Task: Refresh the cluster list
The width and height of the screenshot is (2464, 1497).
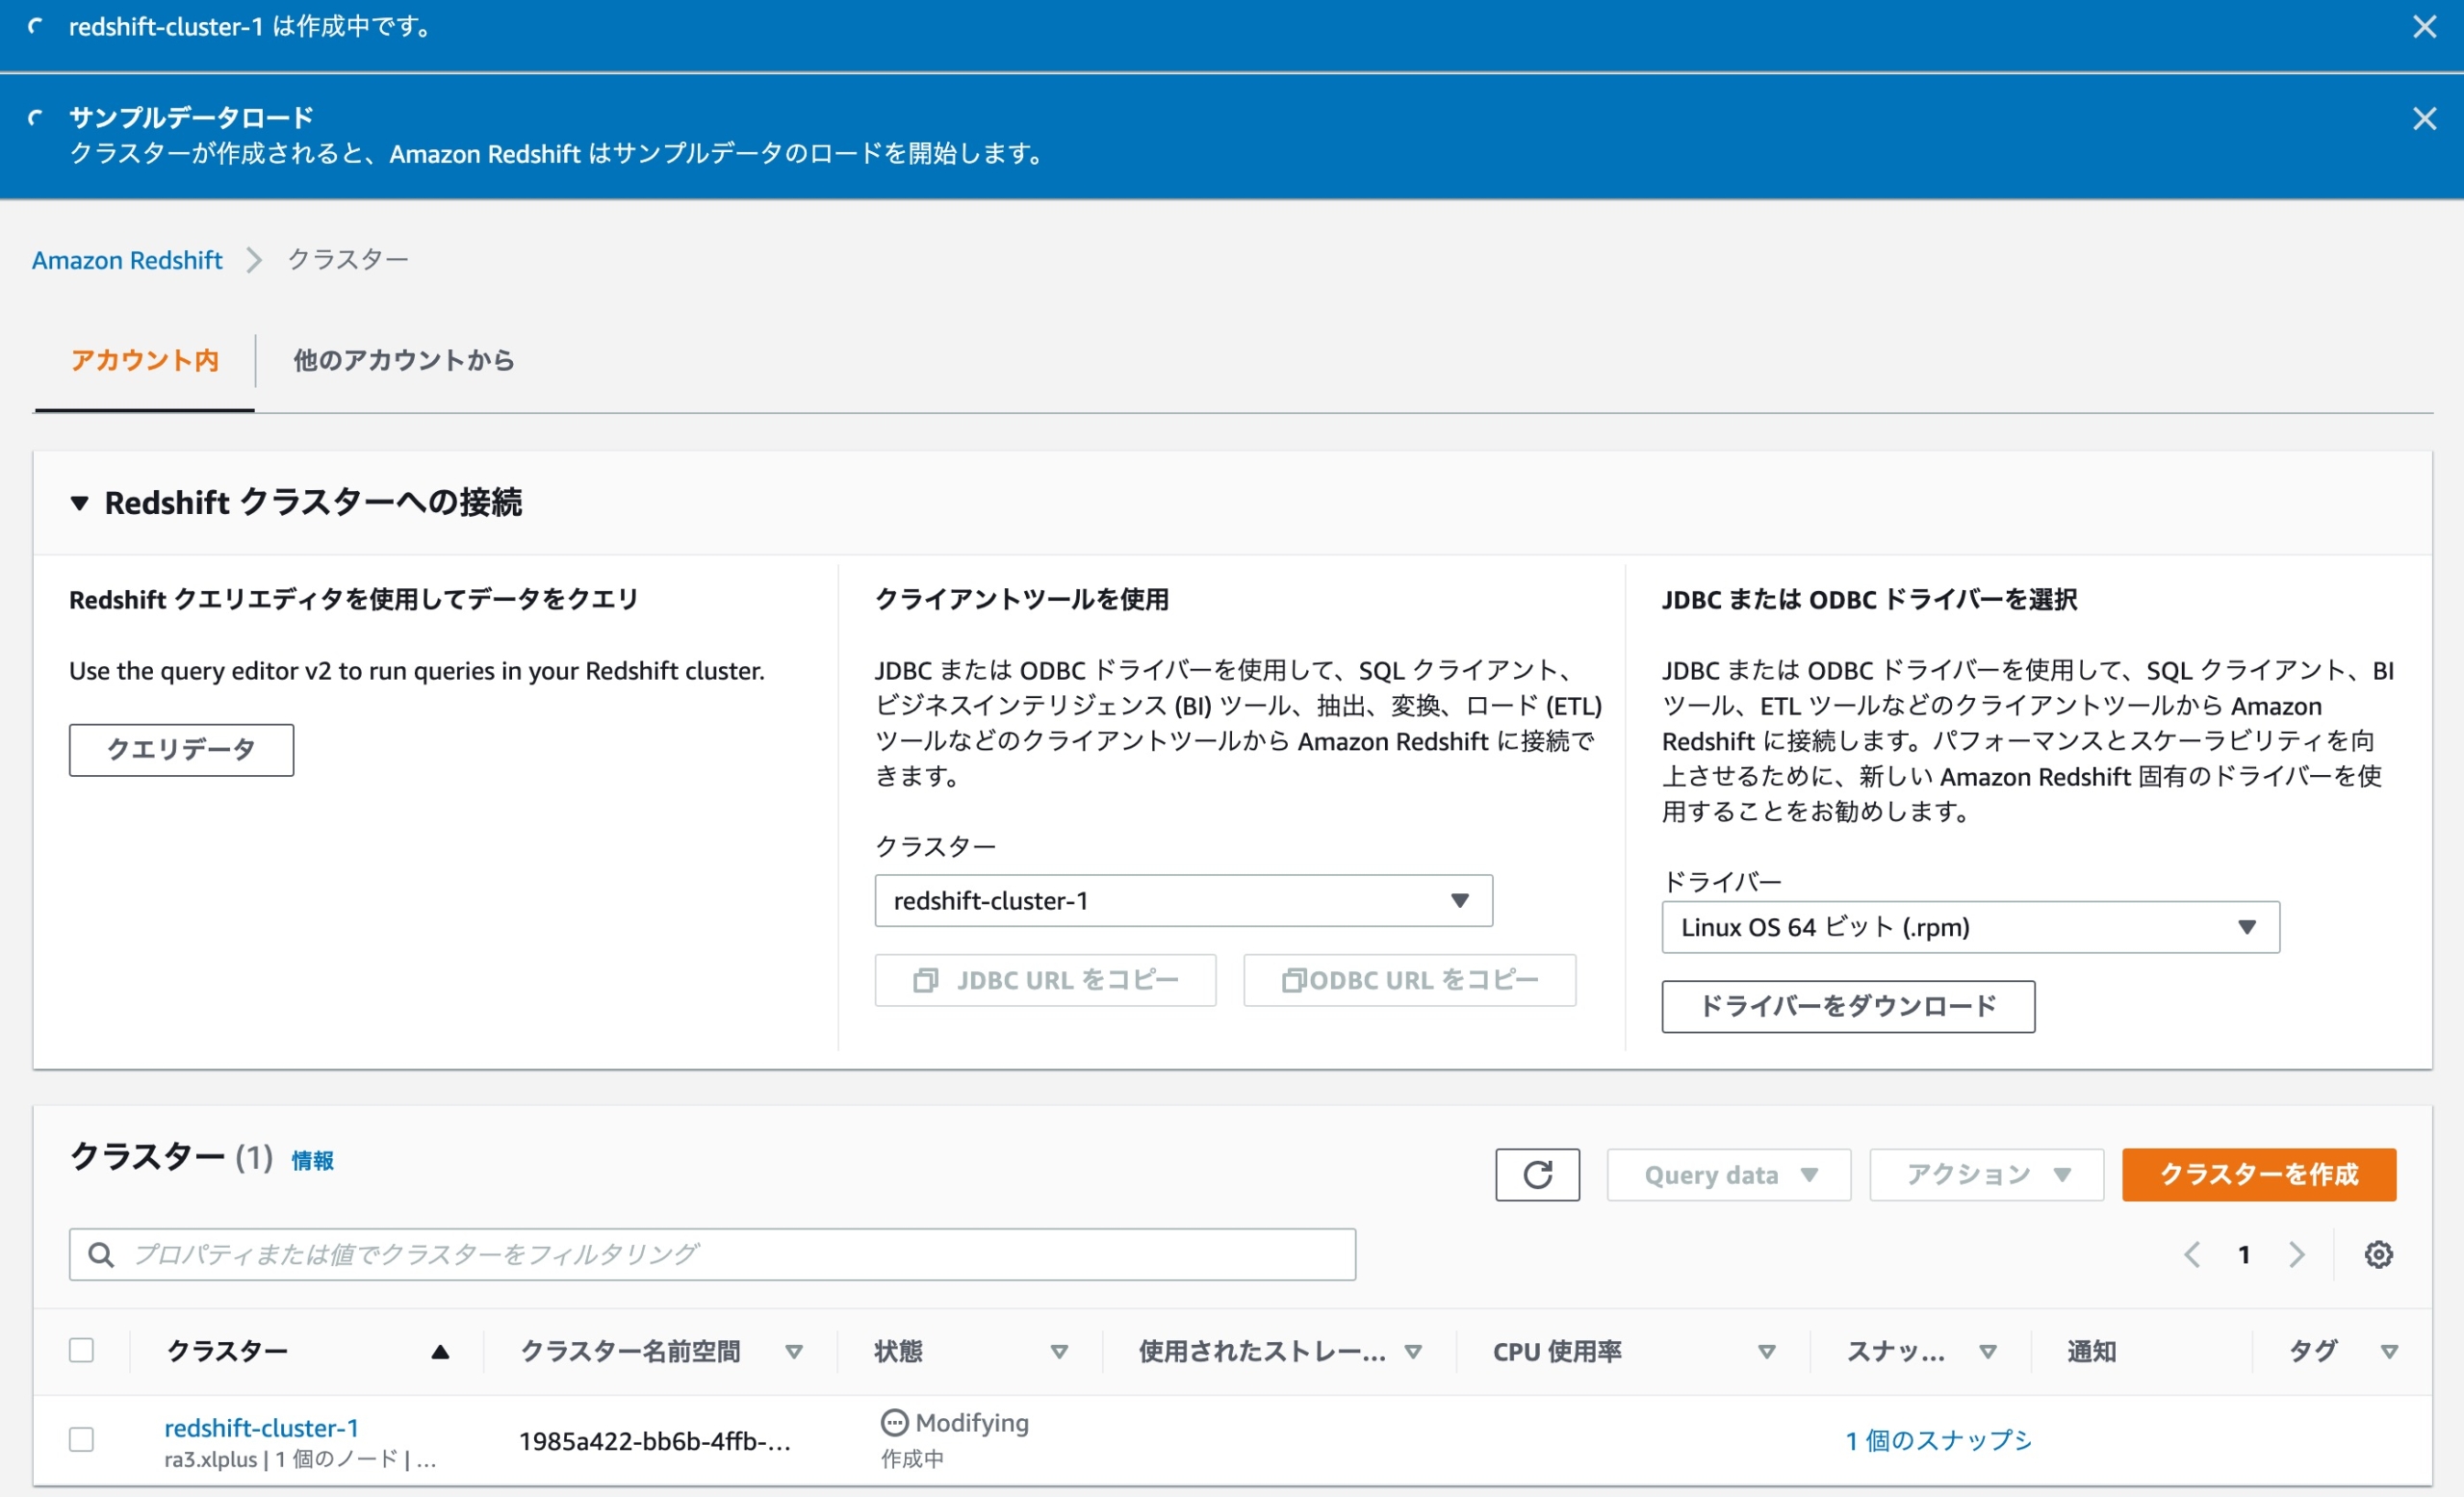Action: [x=1537, y=1174]
